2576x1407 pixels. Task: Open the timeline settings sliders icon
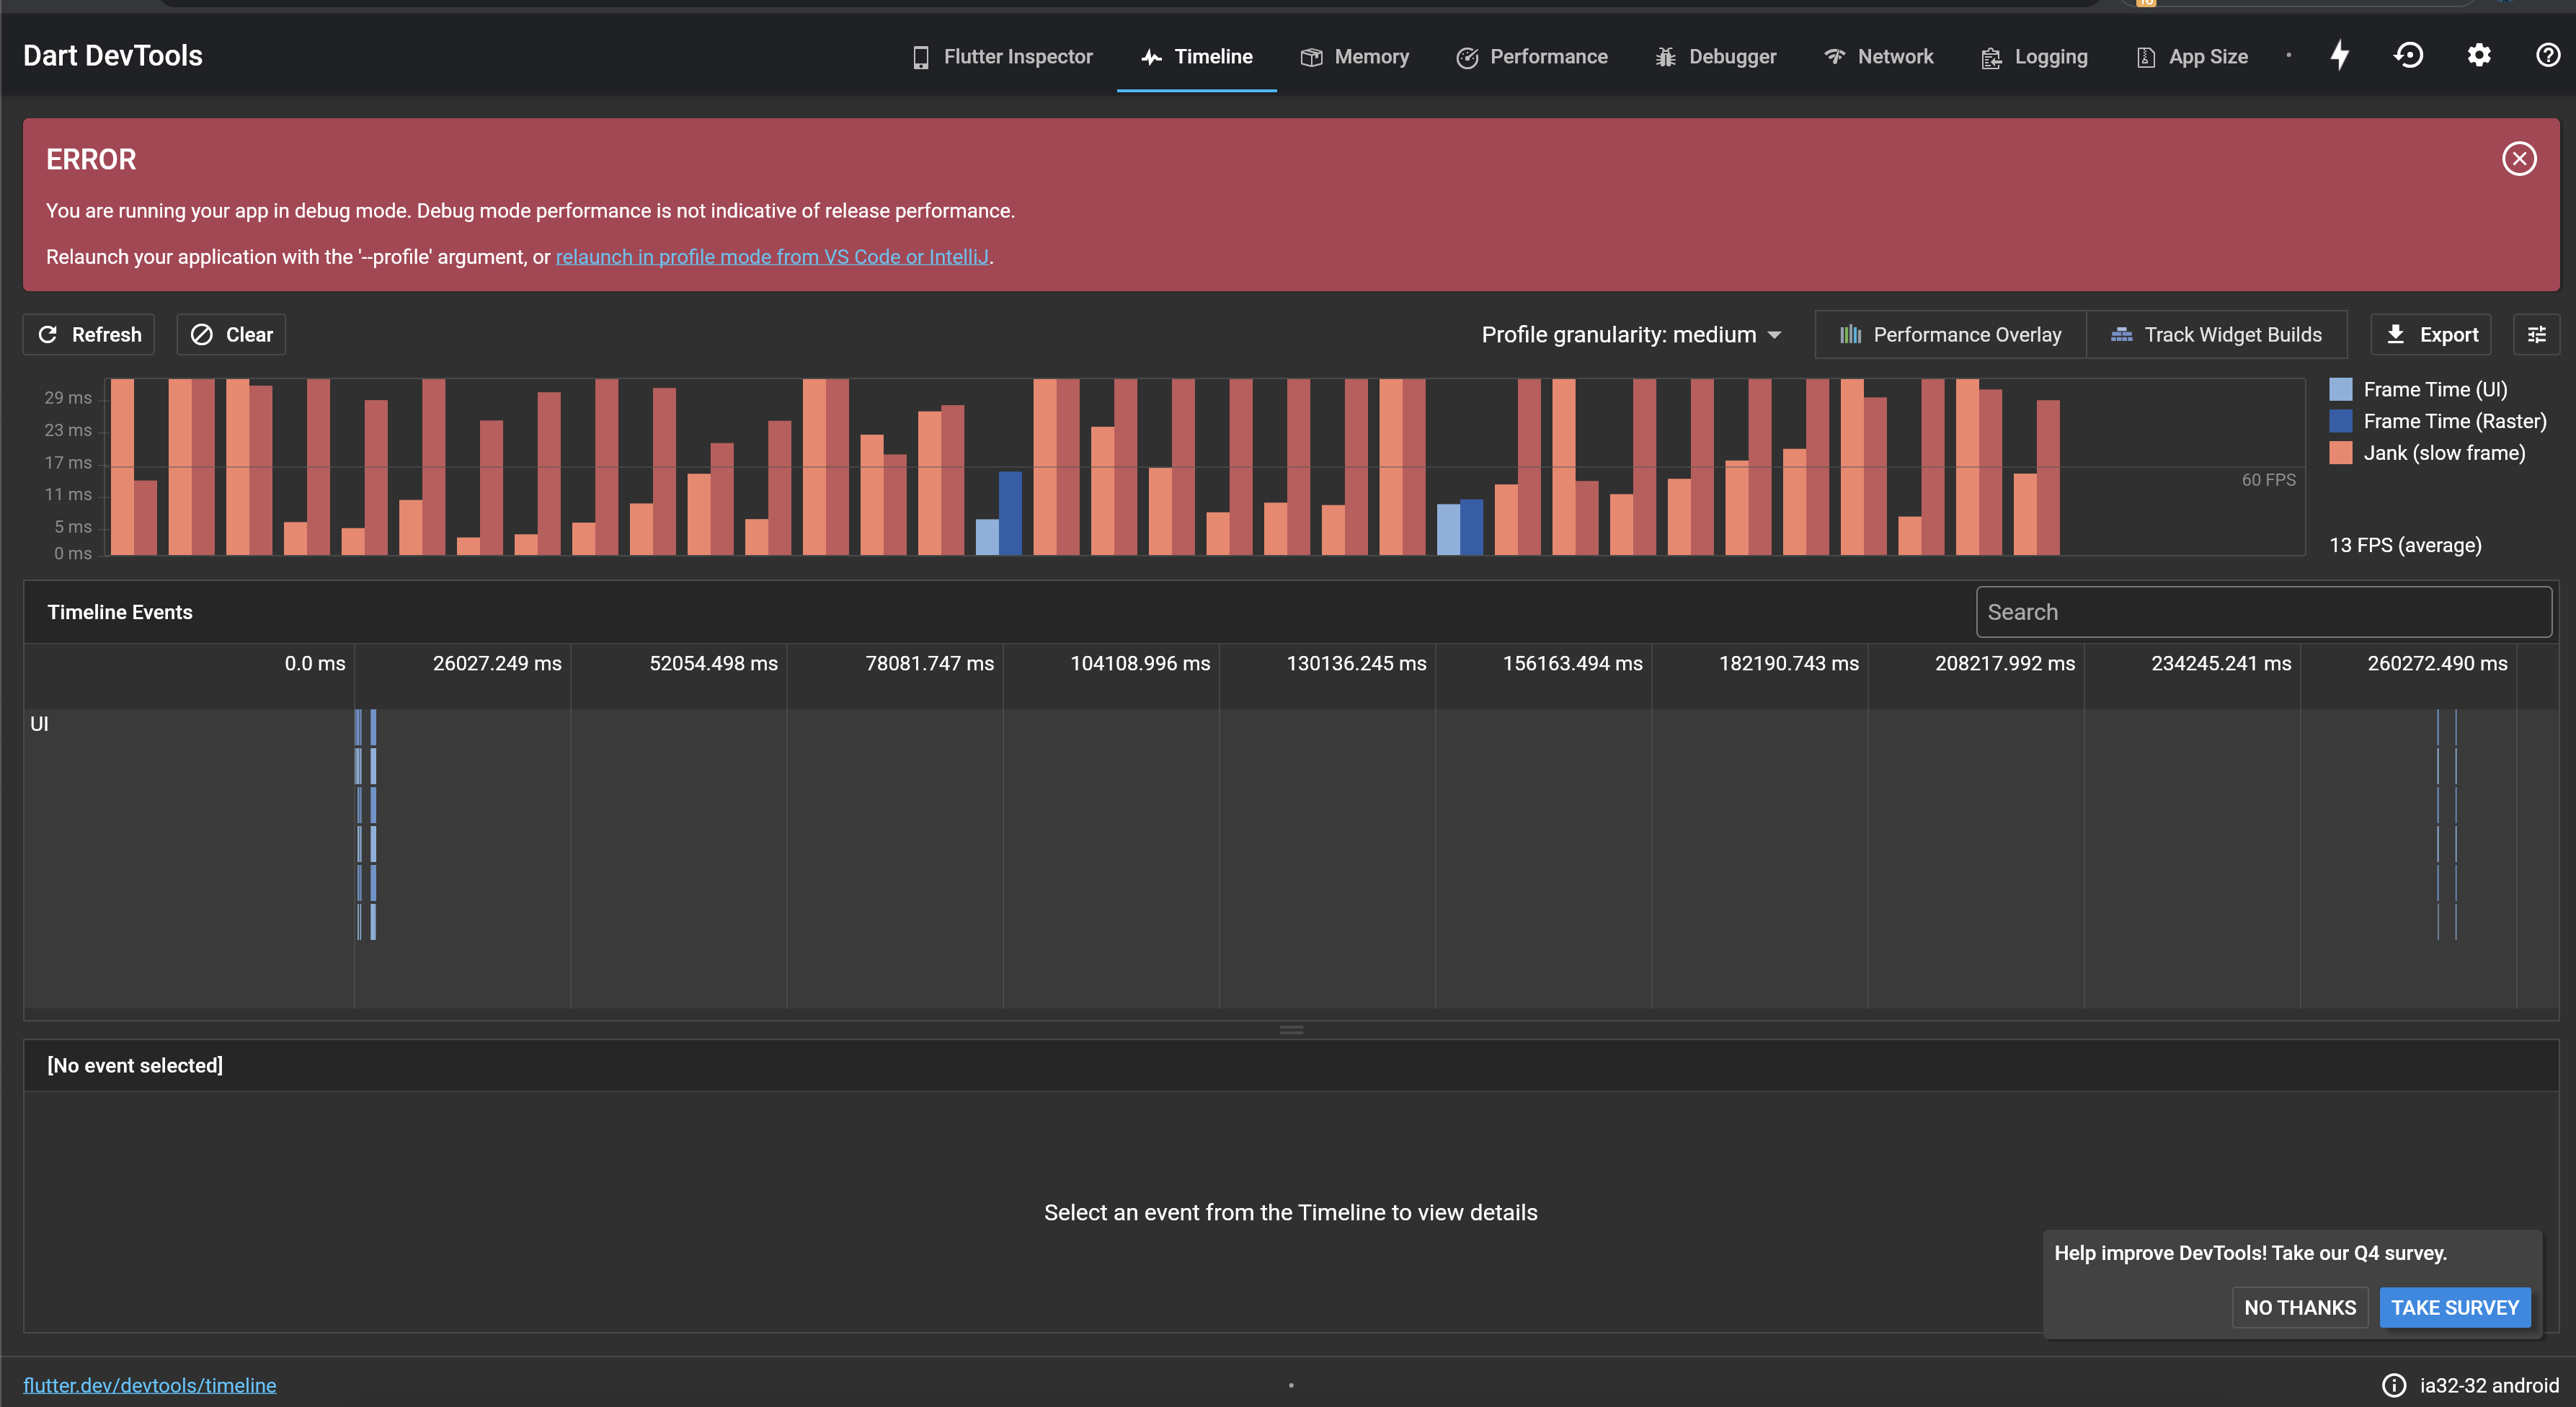click(2537, 334)
